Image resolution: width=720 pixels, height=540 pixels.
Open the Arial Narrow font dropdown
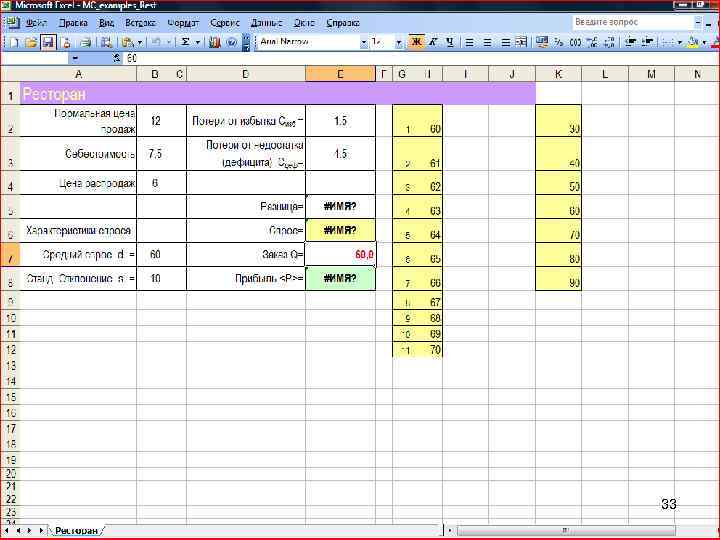click(364, 42)
